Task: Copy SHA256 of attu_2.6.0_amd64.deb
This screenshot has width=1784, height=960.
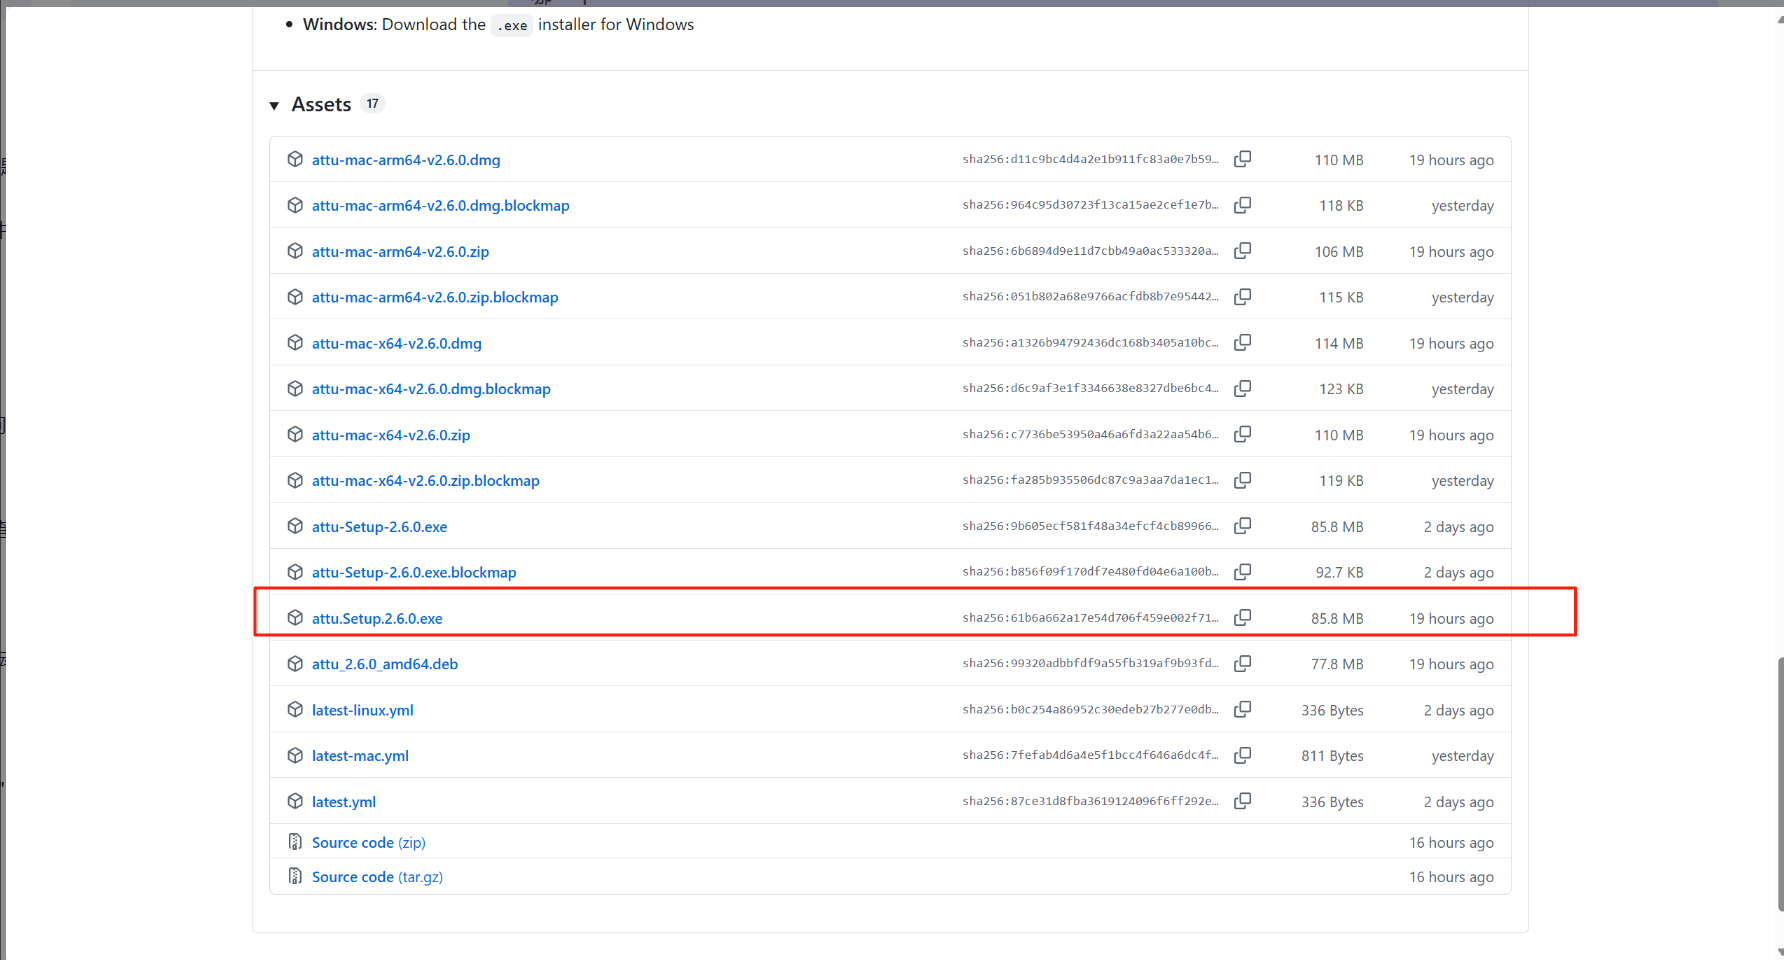Action: [x=1242, y=664]
